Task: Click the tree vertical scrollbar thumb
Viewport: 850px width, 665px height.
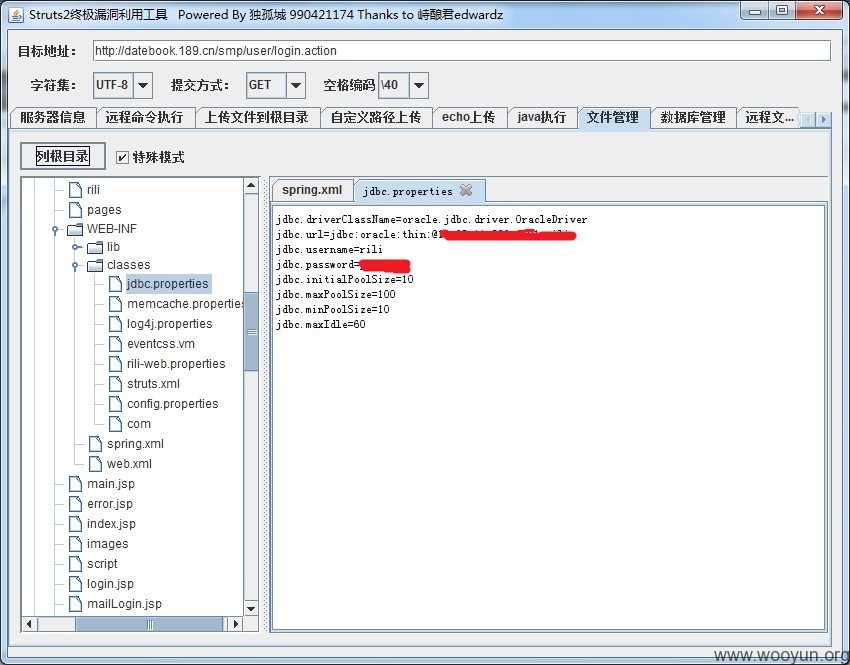Action: 251,332
